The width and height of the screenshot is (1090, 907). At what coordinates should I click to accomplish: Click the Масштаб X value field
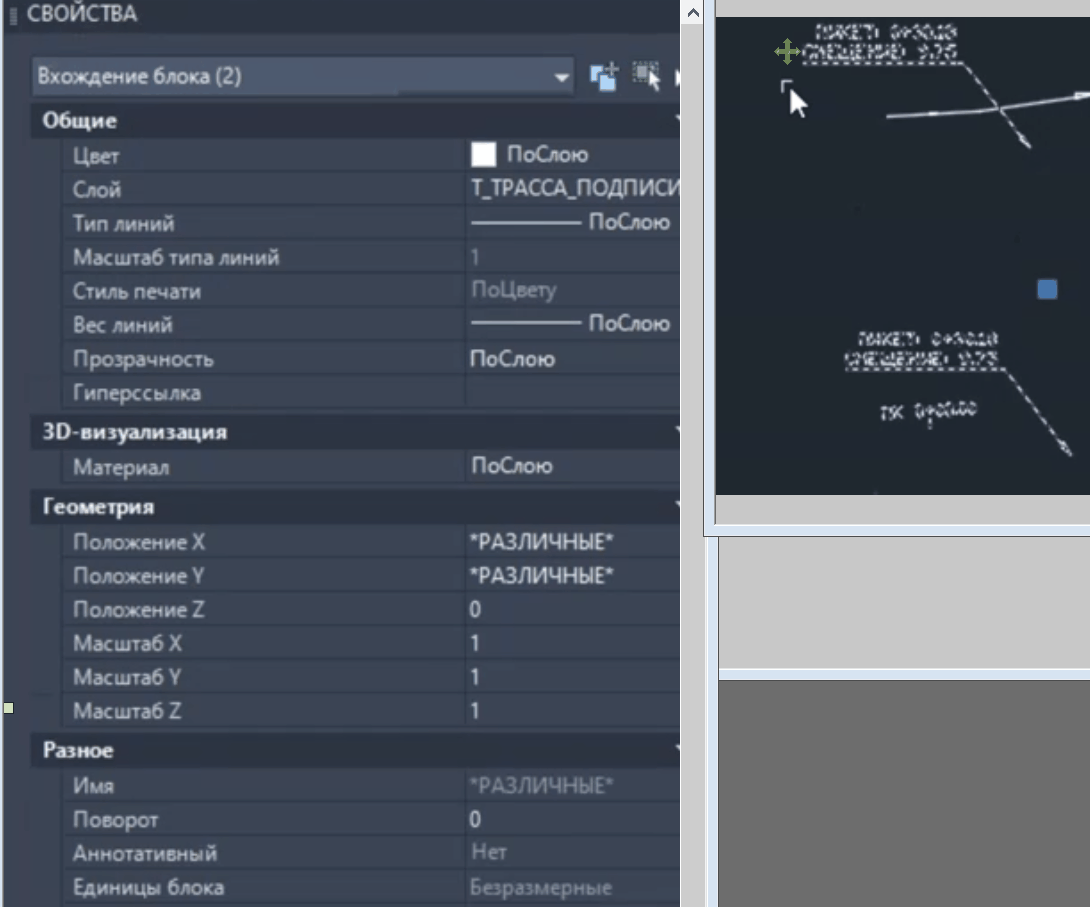(570, 644)
